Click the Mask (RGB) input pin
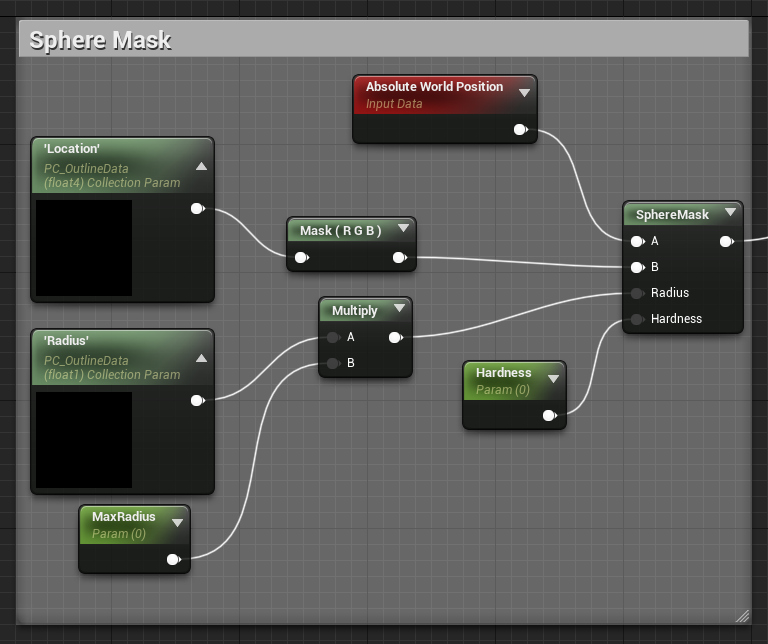Viewport: 768px width, 644px height. [302, 258]
